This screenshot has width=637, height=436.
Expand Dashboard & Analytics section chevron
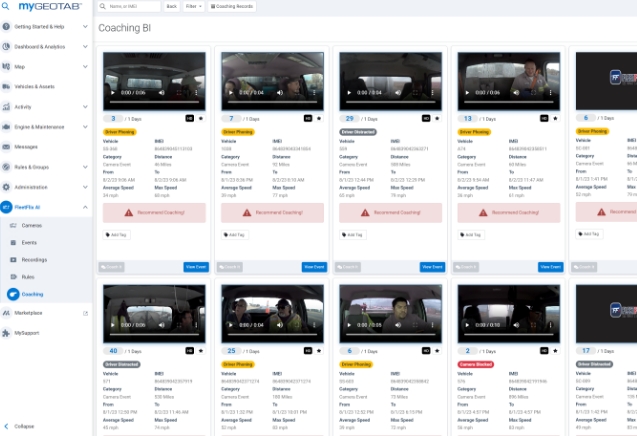[x=85, y=46]
